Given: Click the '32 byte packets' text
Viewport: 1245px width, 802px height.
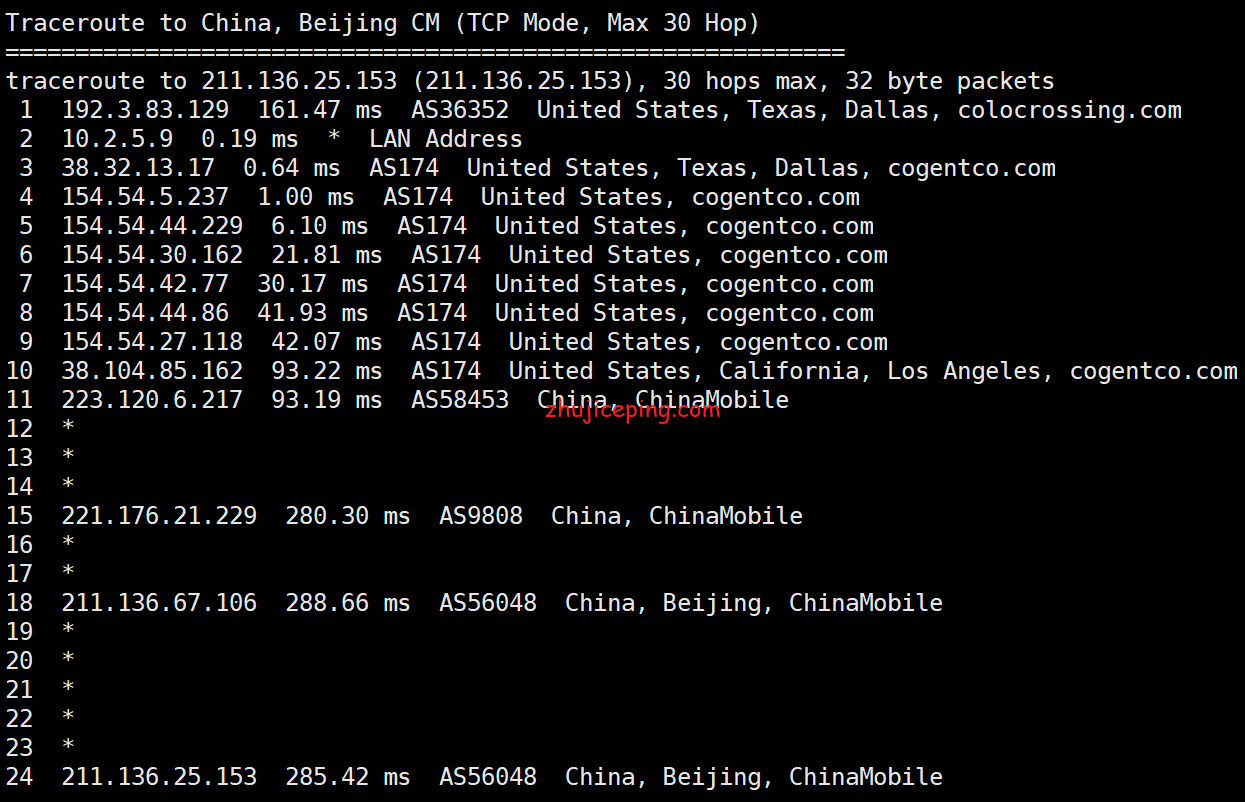Looking at the screenshot, I should pos(950,81).
